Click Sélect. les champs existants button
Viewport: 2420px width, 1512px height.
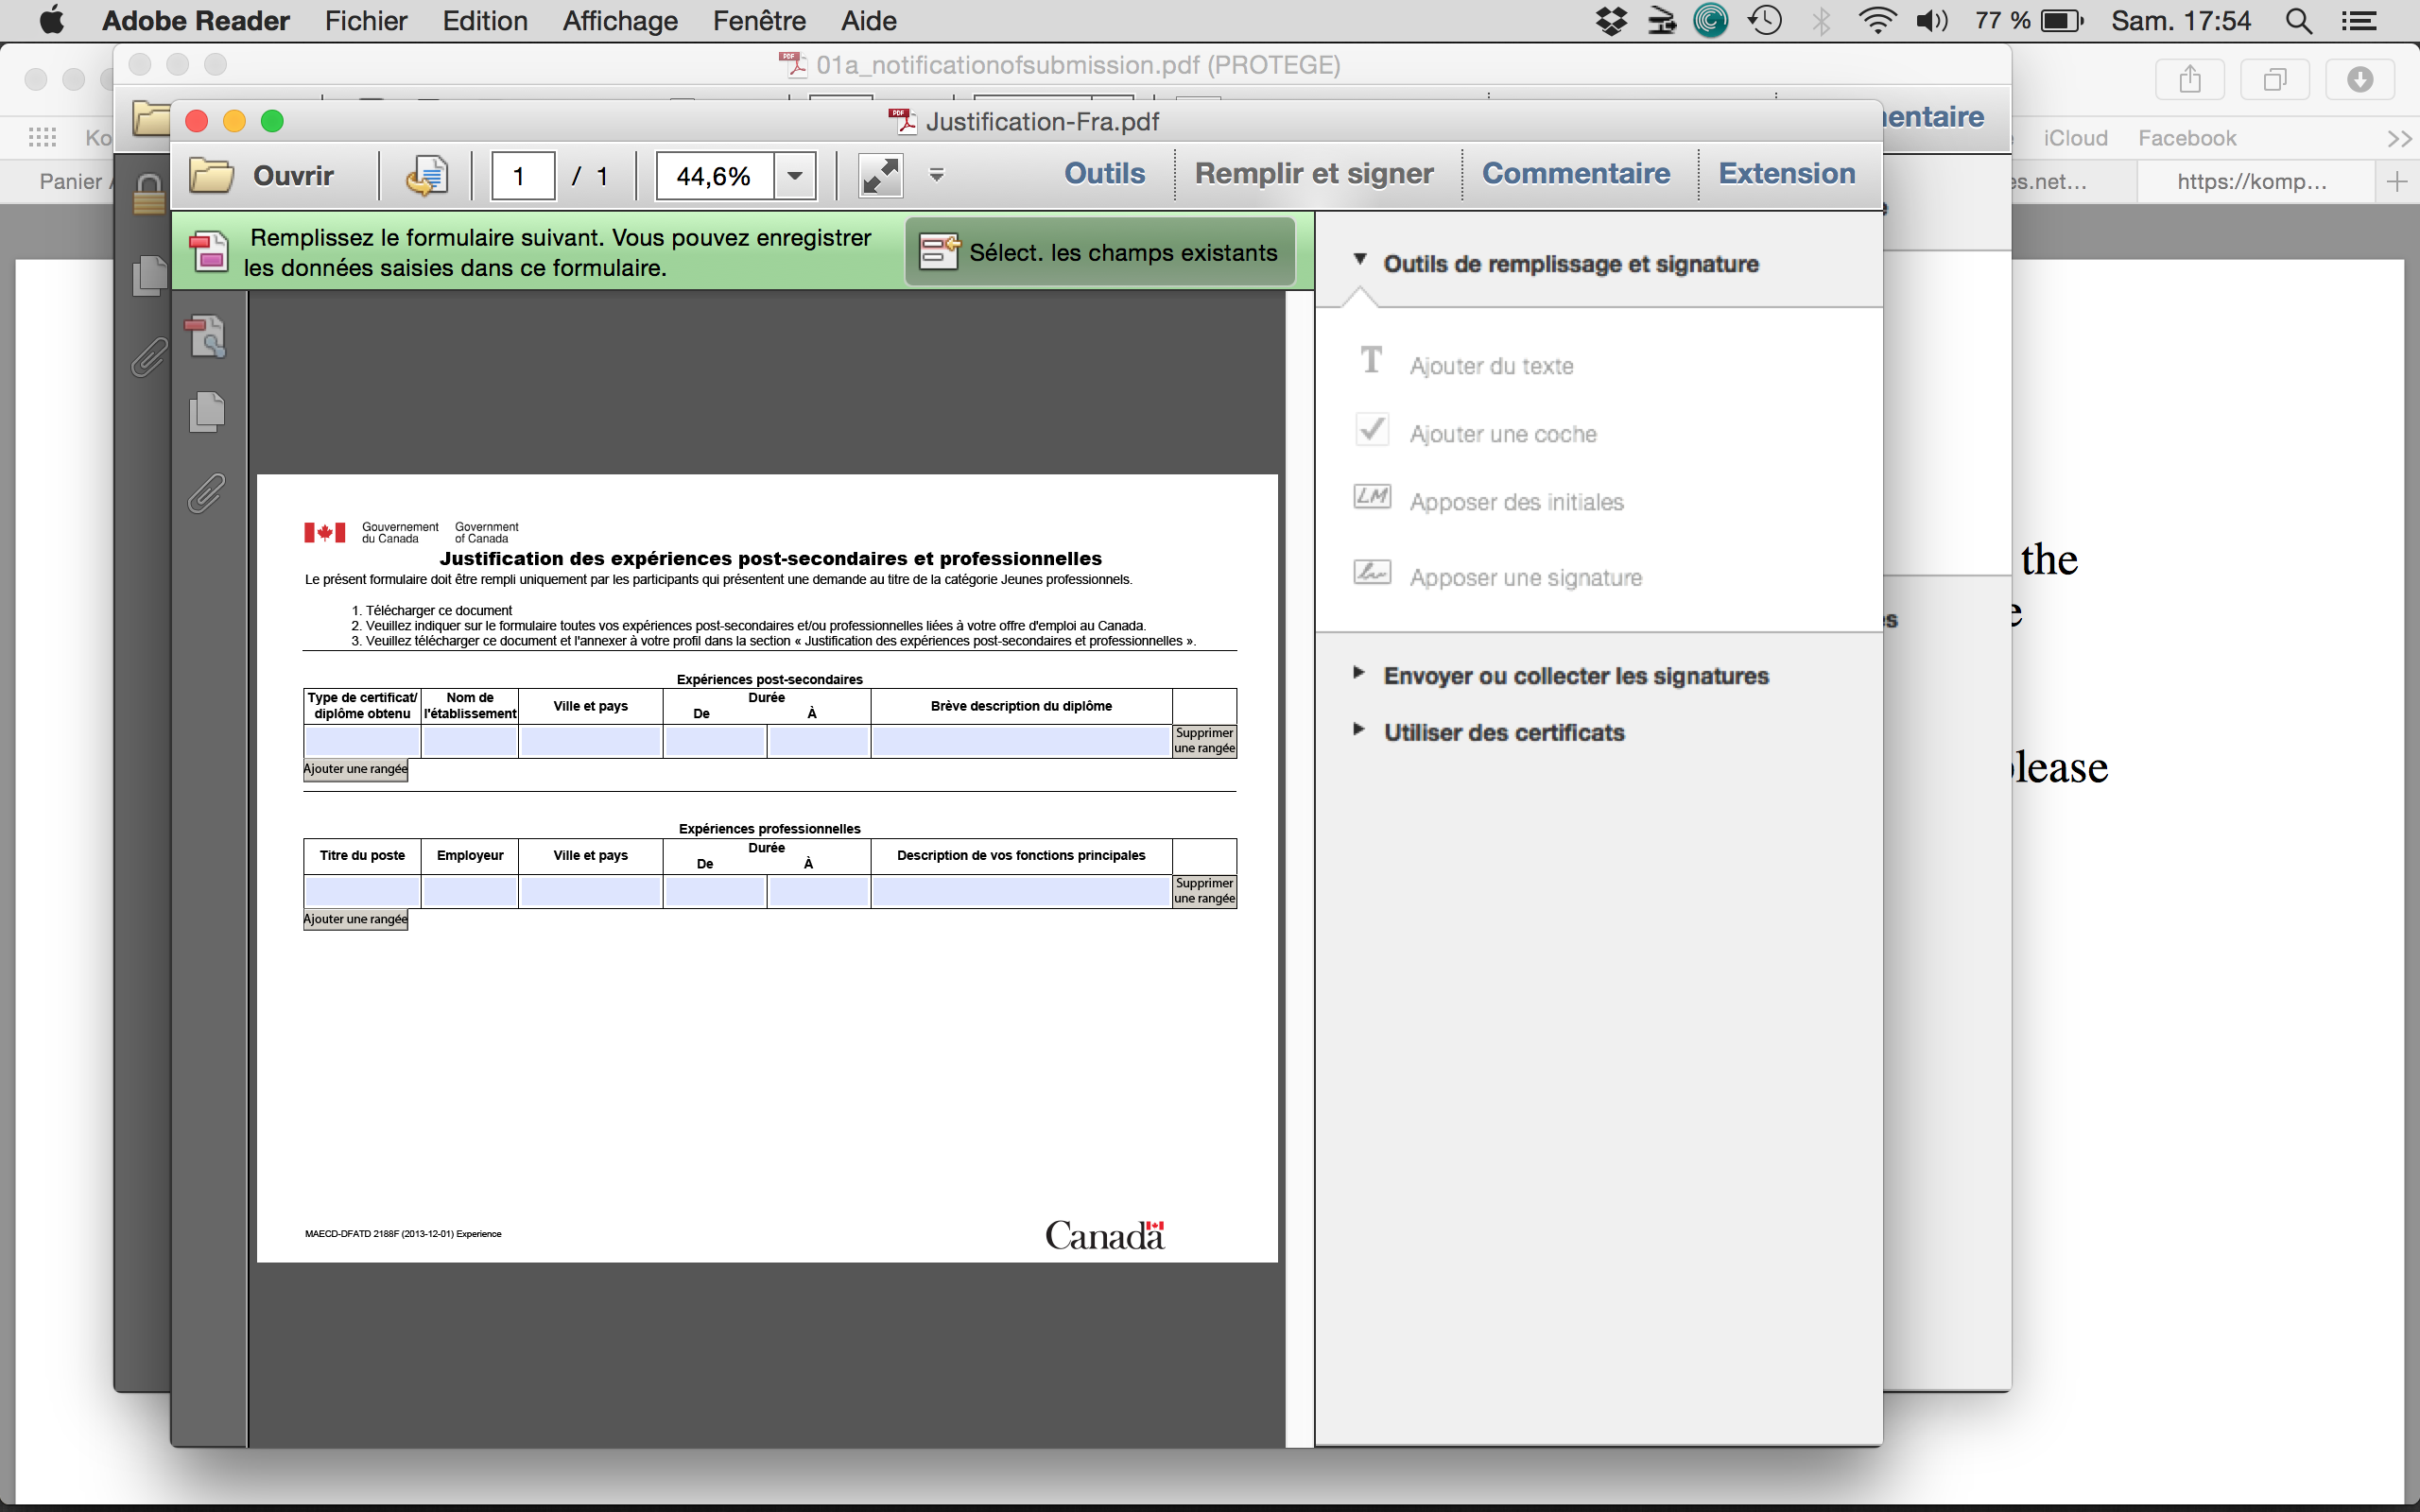[1100, 253]
